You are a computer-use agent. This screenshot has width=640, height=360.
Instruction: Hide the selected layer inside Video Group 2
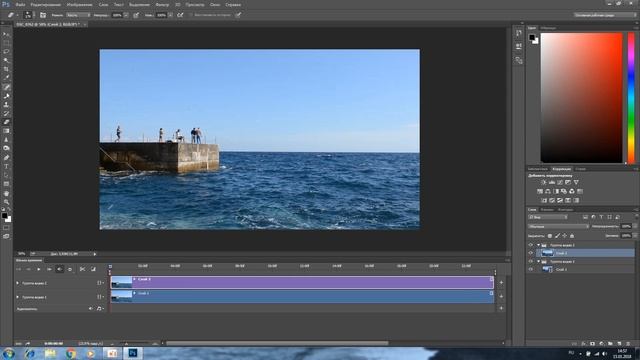(531, 253)
